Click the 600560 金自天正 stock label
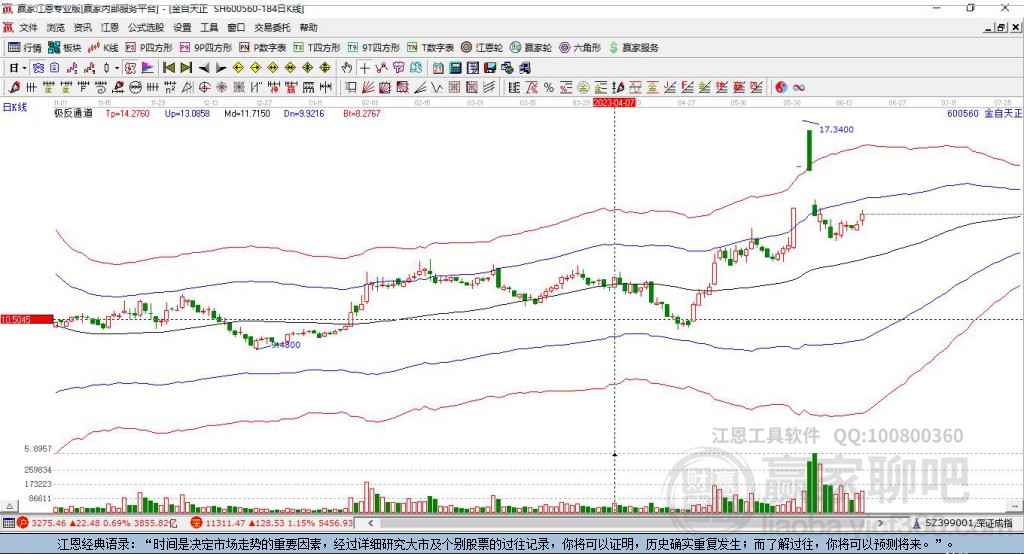 coord(984,113)
